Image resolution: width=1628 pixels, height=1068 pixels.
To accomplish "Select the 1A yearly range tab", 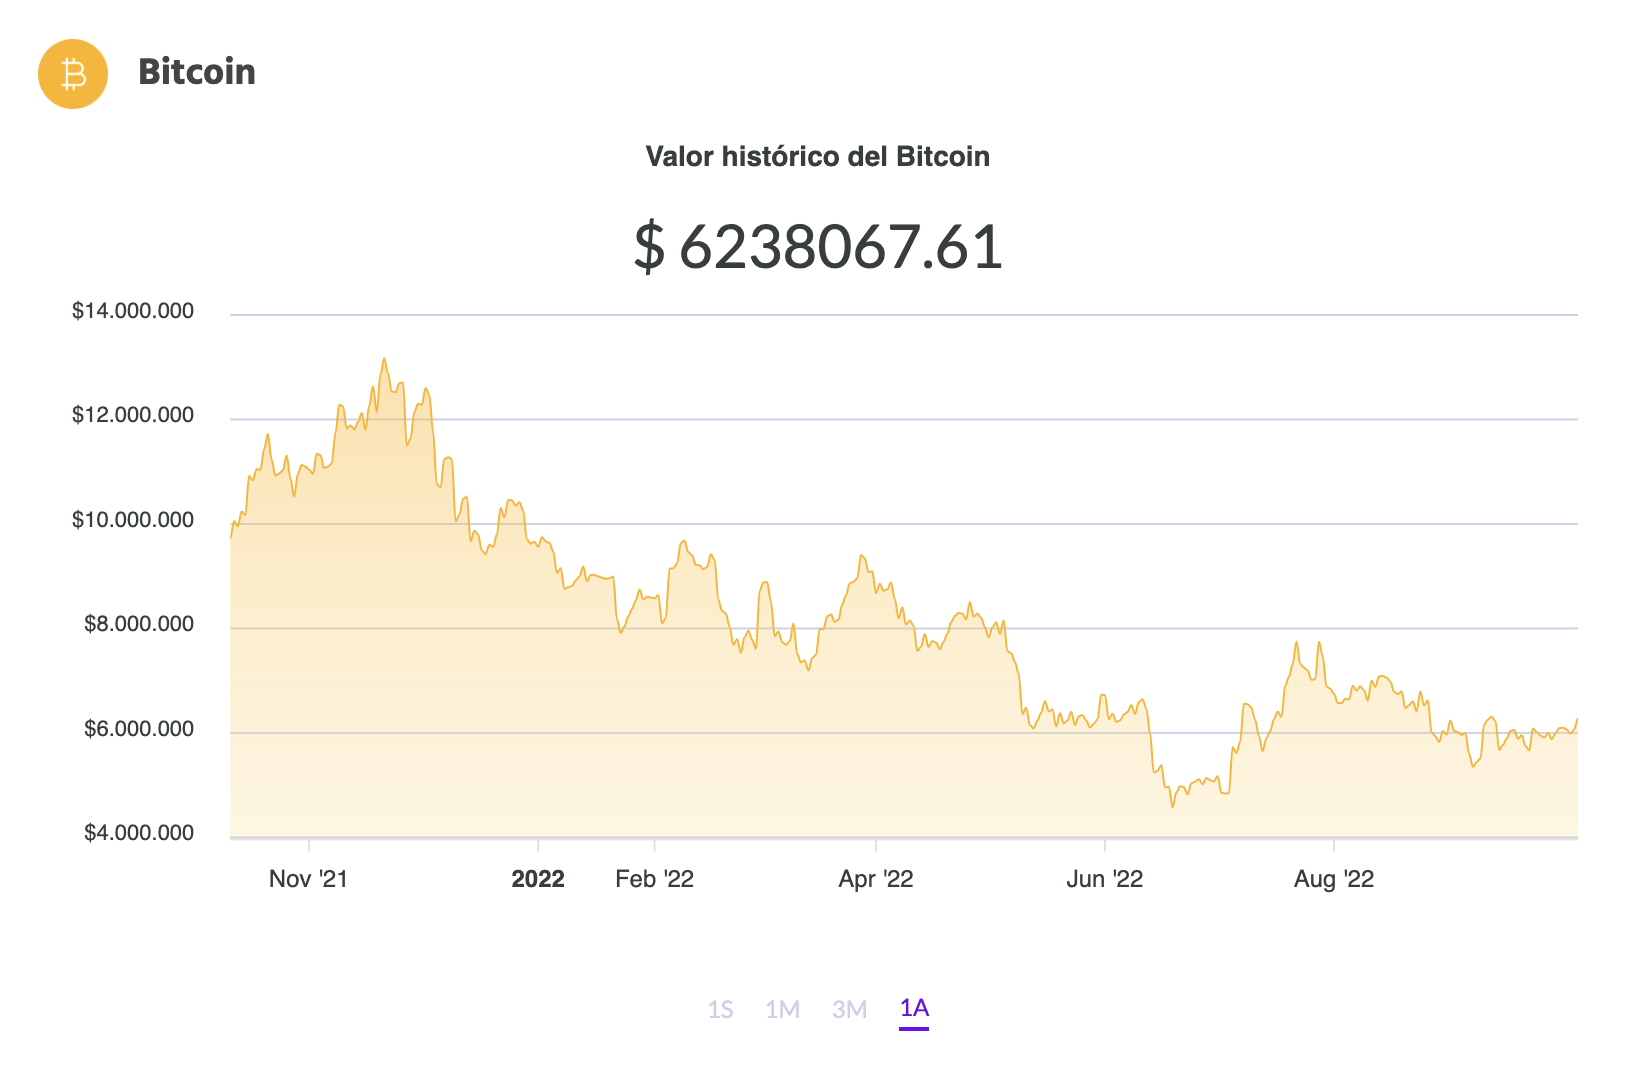I will point(914,1008).
